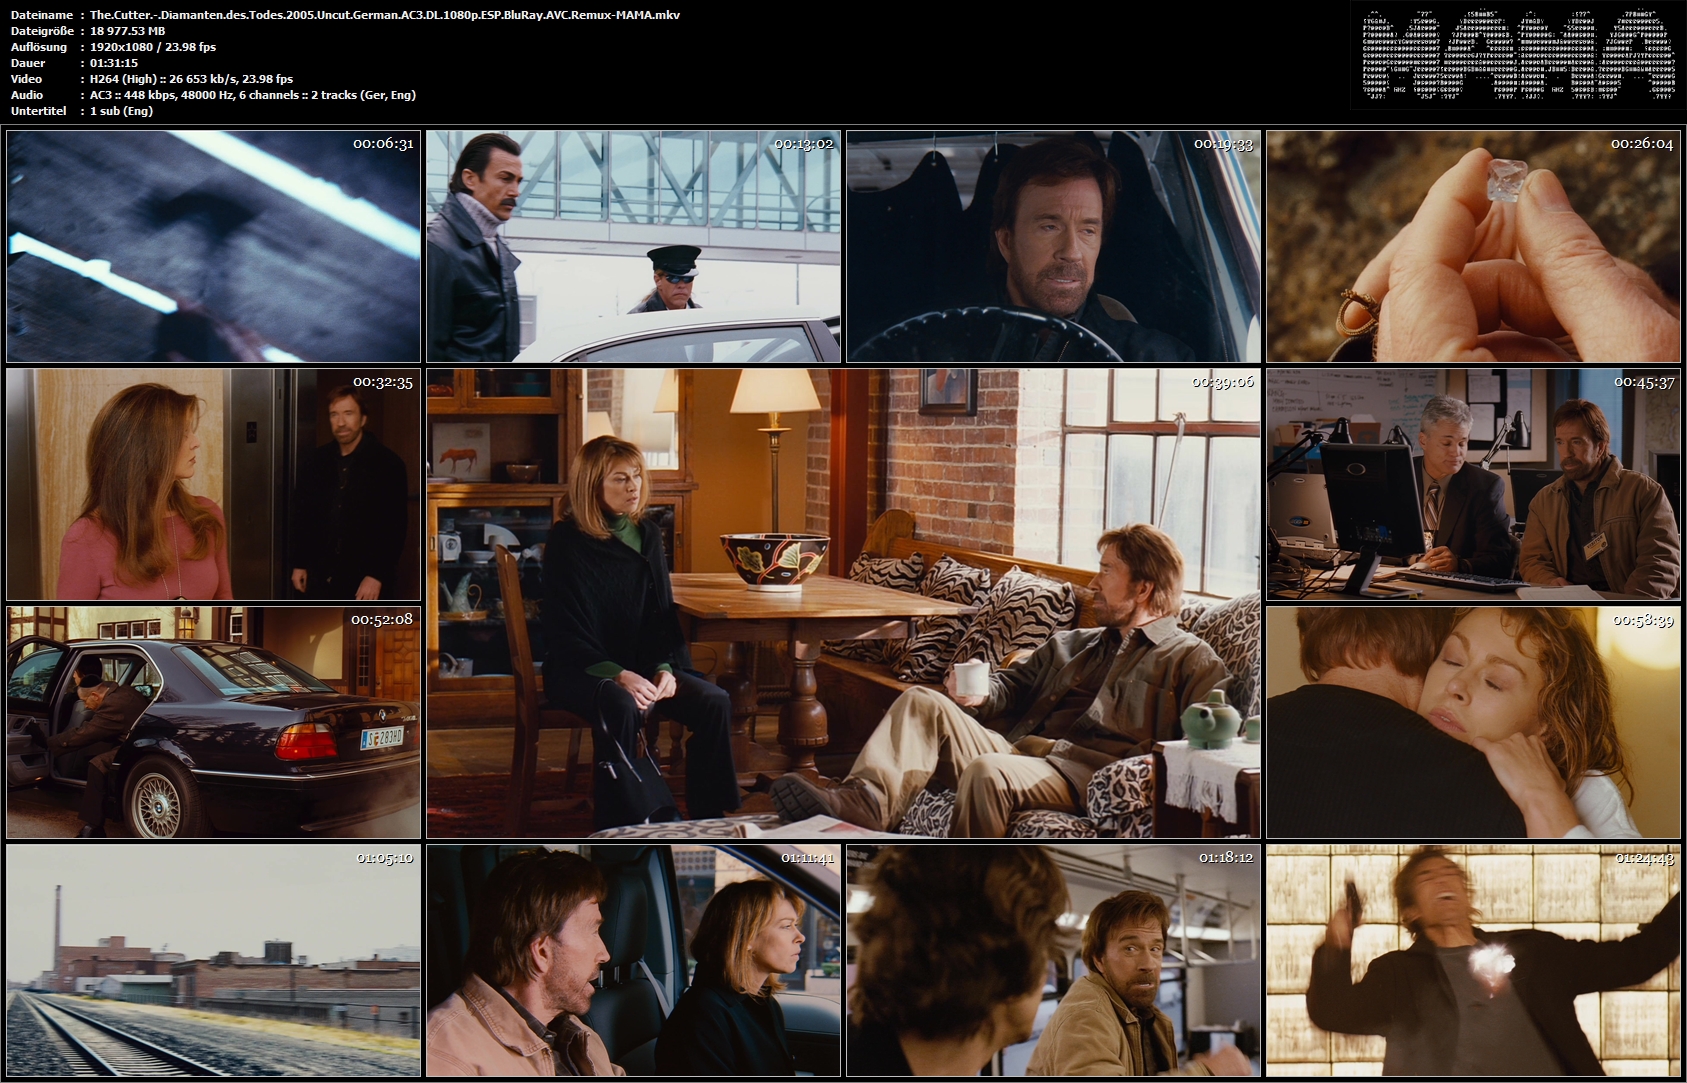This screenshot has width=1687, height=1083.
Task: Click the file name ending in Remux-MAMA.mkv
Action: coord(385,15)
